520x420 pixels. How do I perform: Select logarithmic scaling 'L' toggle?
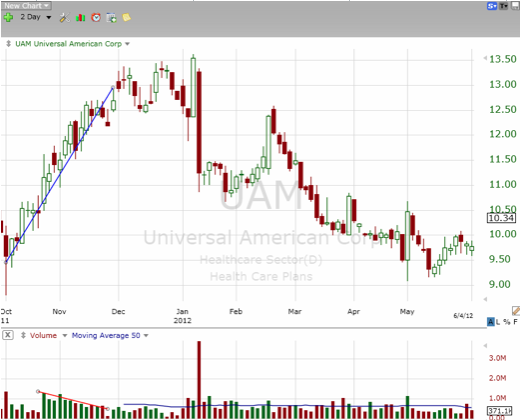(x=498, y=322)
